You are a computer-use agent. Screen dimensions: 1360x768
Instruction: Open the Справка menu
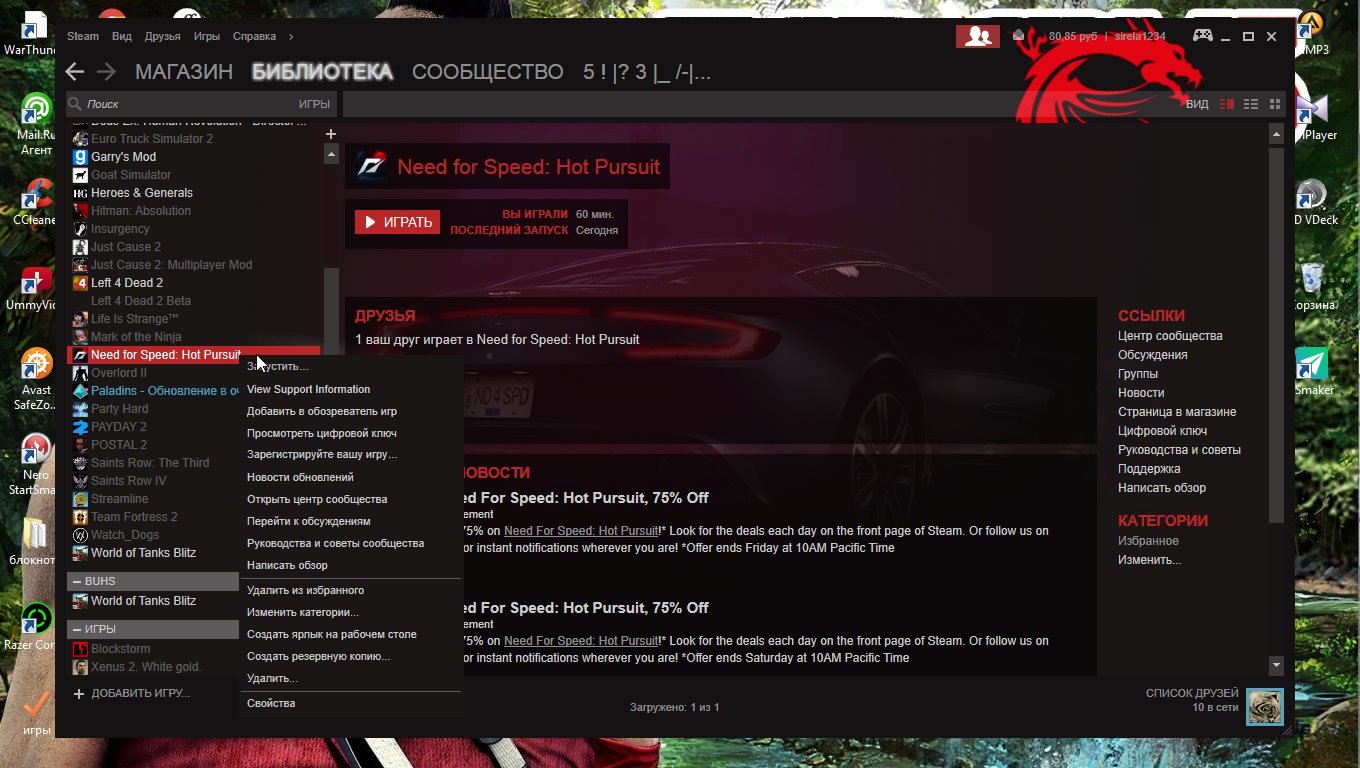click(254, 36)
